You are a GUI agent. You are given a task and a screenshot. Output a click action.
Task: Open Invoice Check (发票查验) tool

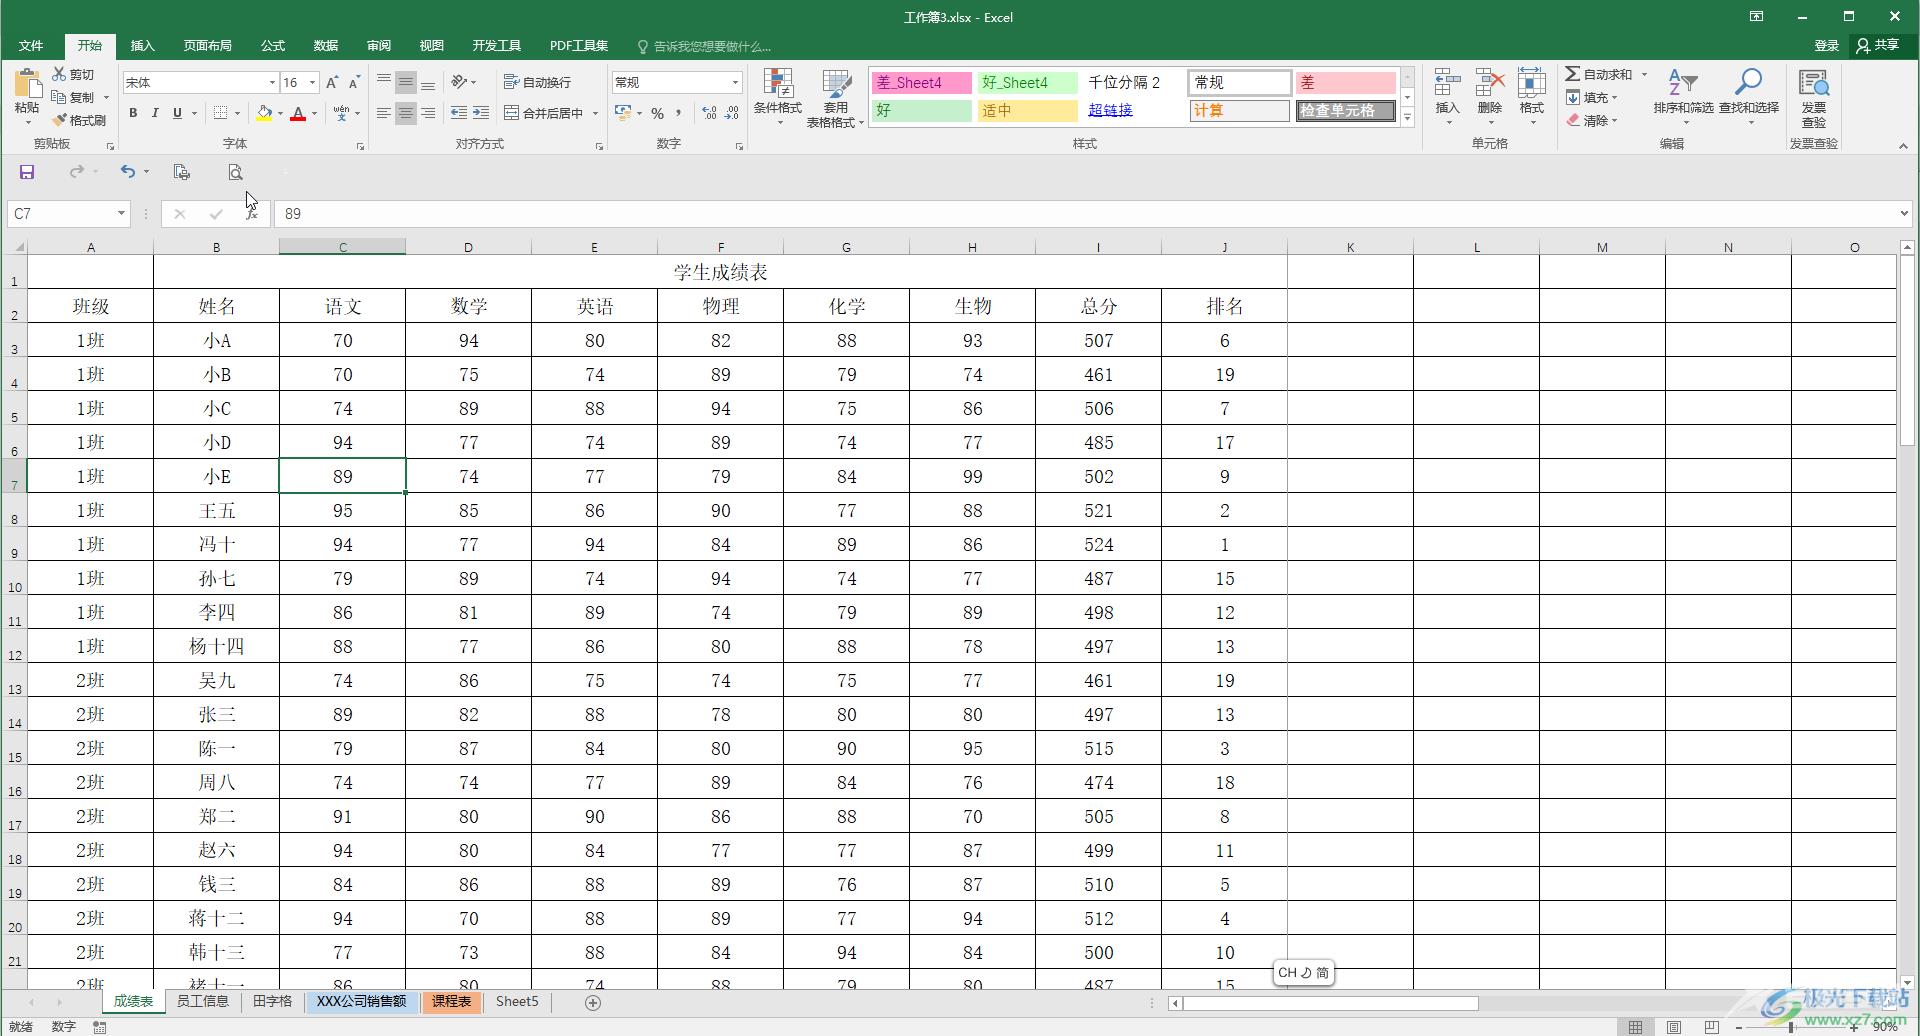pos(1814,97)
